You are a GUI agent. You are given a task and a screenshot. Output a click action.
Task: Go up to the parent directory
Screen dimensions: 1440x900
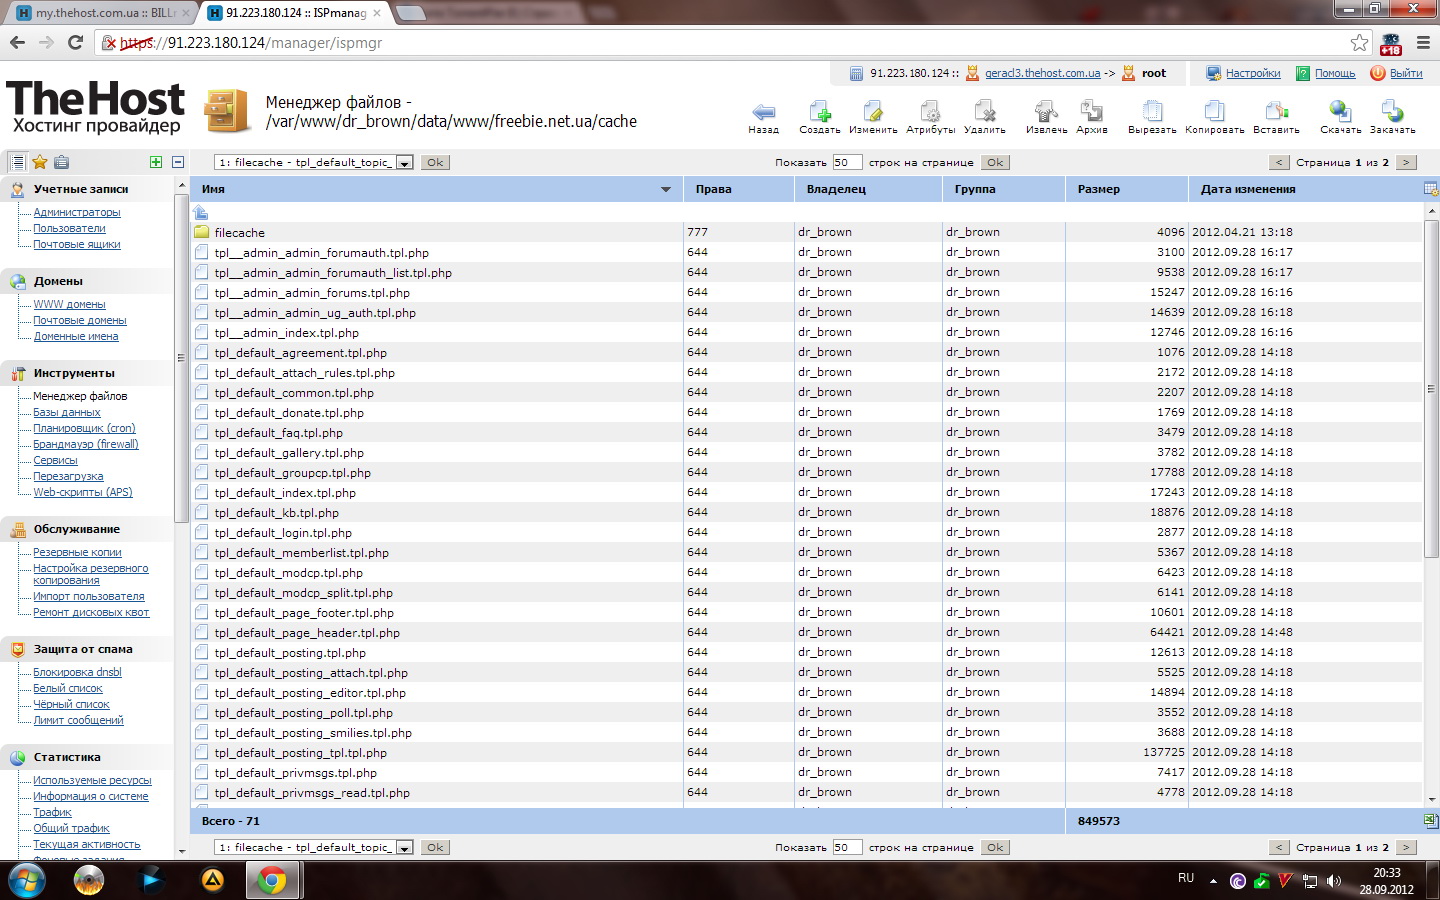coord(201,212)
